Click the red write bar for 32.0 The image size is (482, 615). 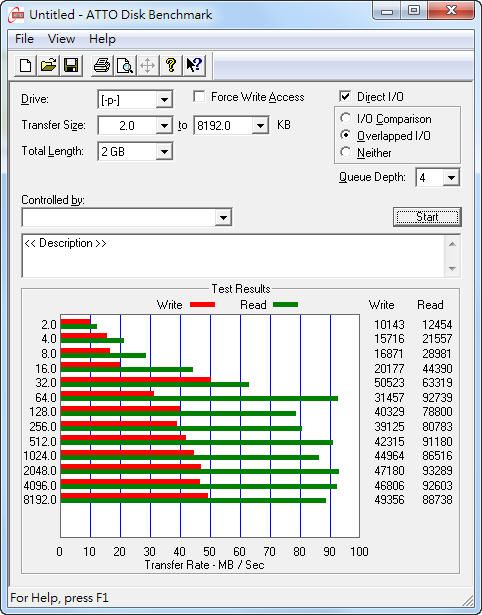click(136, 379)
